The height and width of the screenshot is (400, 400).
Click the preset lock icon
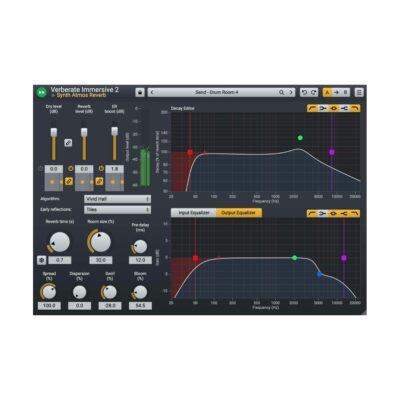click(x=140, y=92)
